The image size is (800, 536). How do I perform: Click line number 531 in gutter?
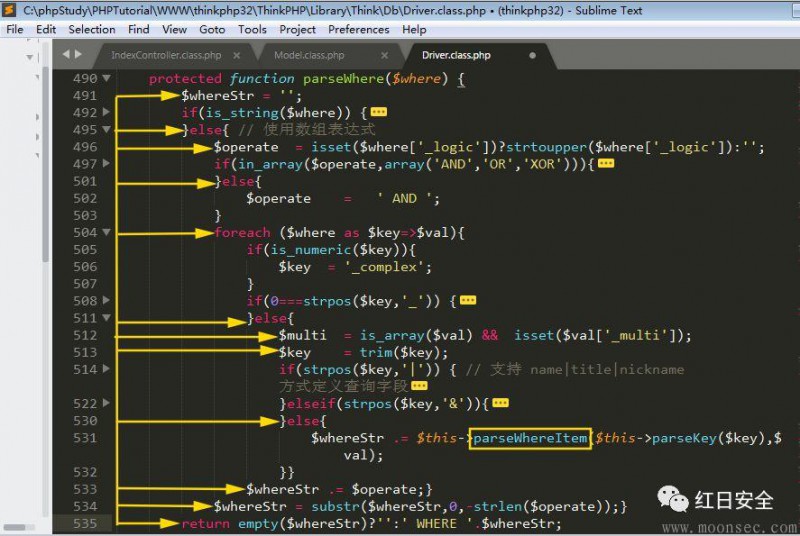pos(85,438)
